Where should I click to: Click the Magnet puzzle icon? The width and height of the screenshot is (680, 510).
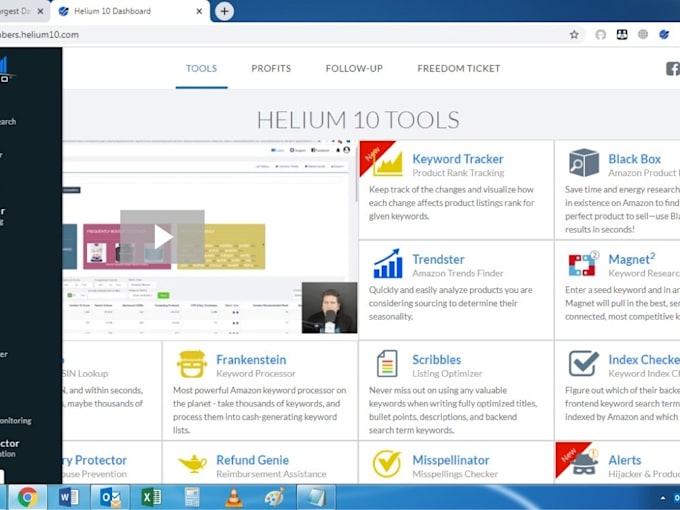click(x=583, y=264)
